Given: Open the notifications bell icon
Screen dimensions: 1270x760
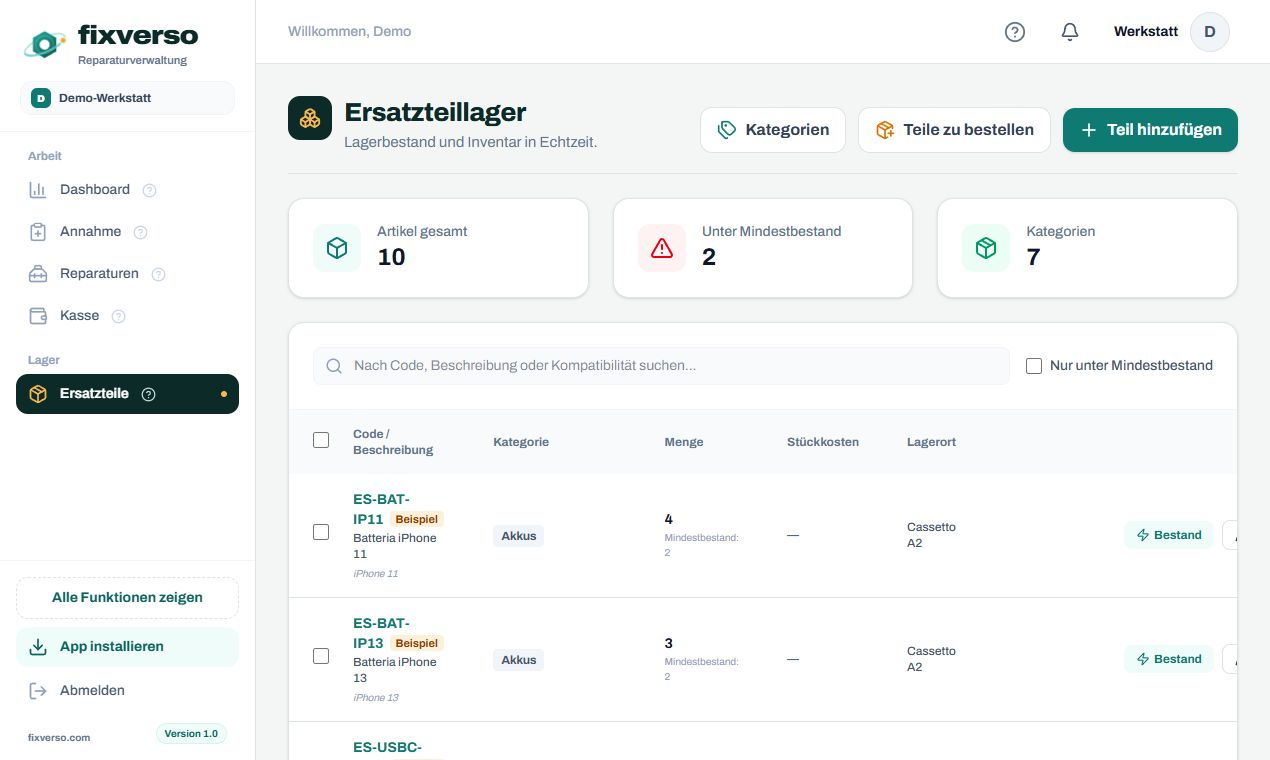Looking at the screenshot, I should pyautogui.click(x=1070, y=32).
